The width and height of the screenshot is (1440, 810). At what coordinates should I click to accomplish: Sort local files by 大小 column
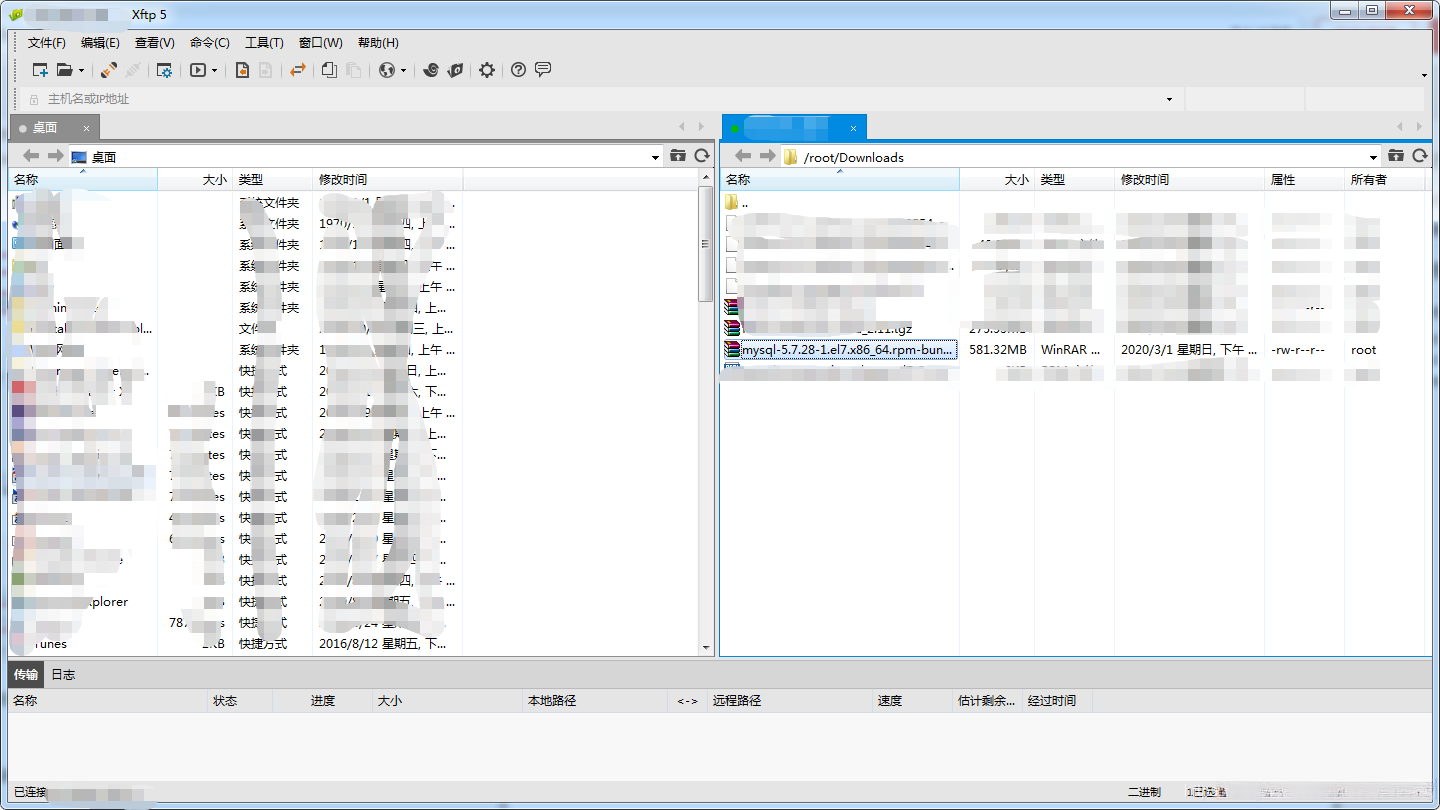(195, 180)
